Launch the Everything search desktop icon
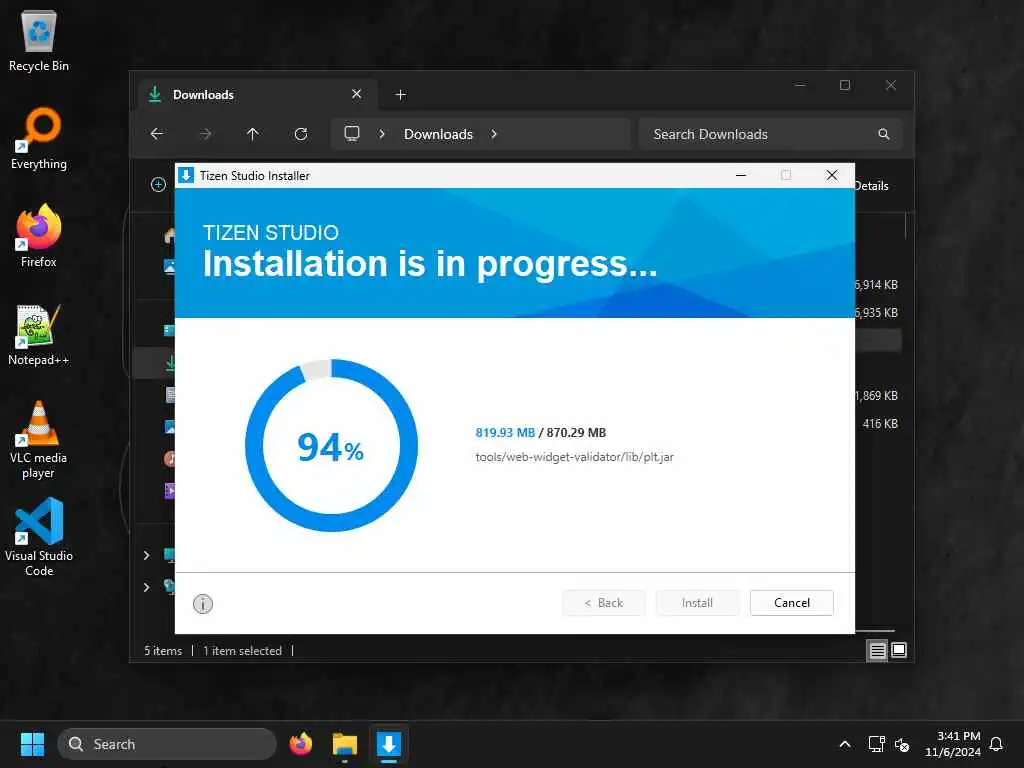1024x768 pixels. pos(39,138)
